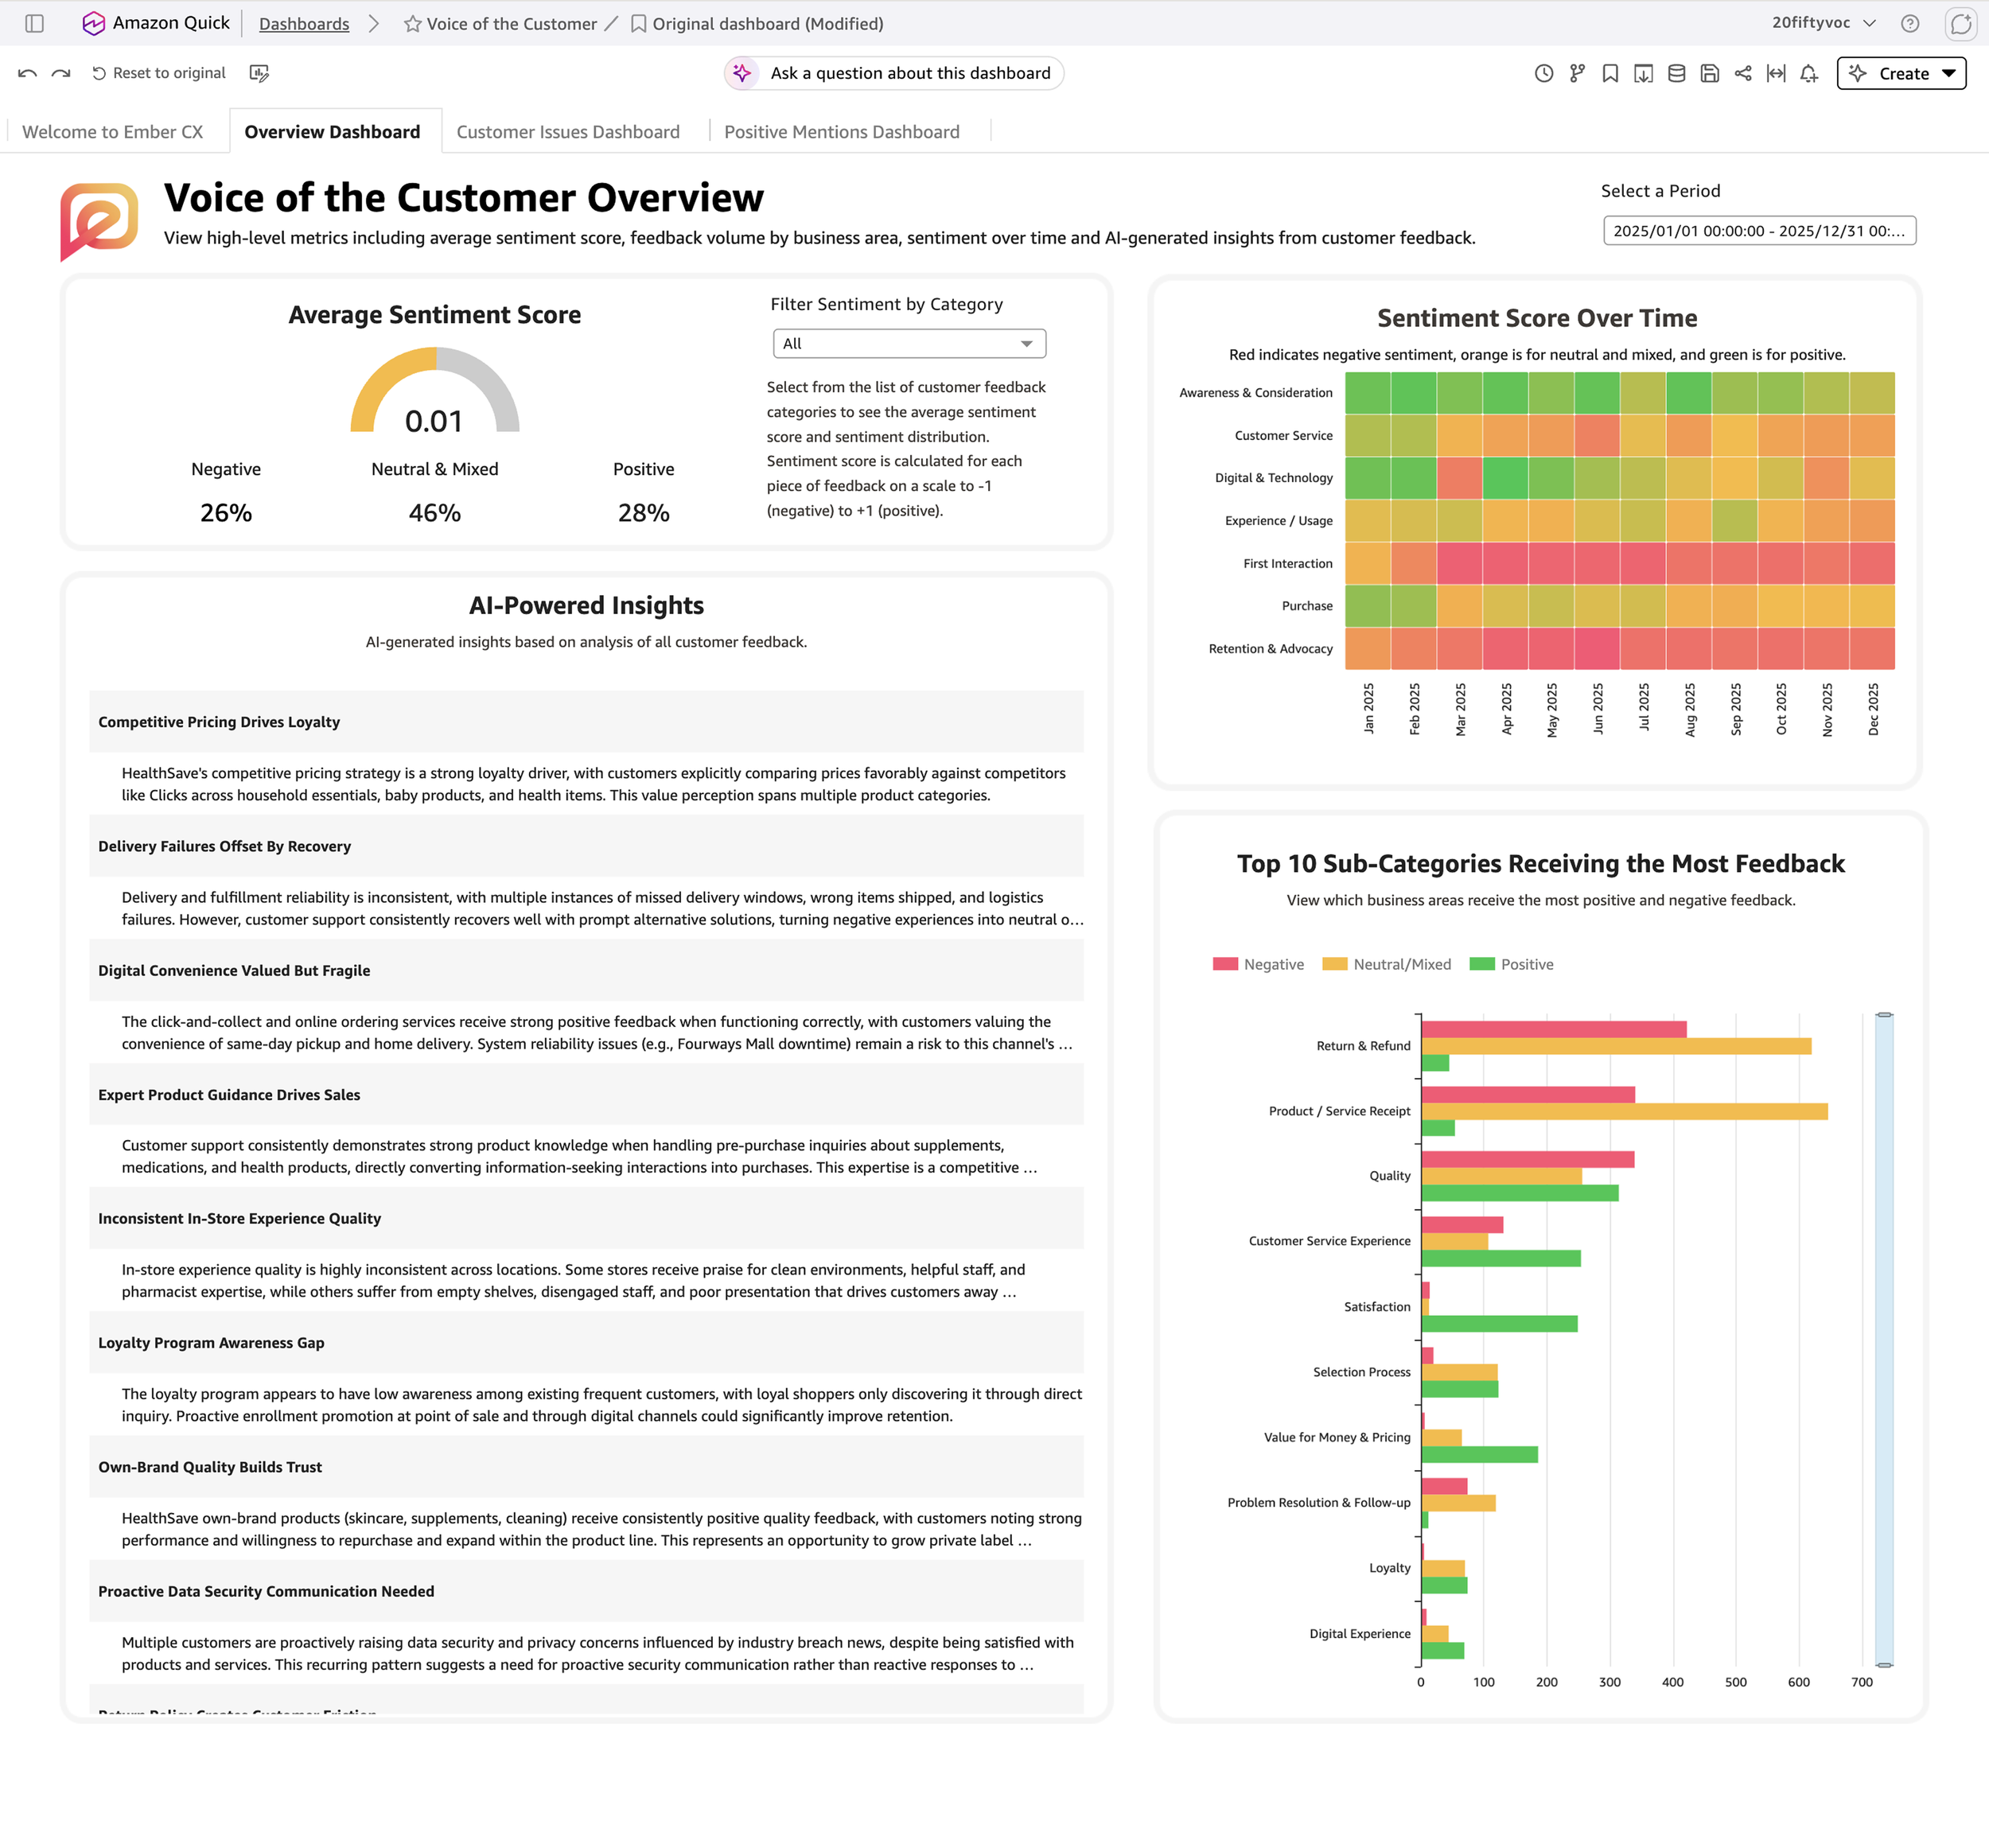Open the help question-mark icon

pyautogui.click(x=1910, y=23)
